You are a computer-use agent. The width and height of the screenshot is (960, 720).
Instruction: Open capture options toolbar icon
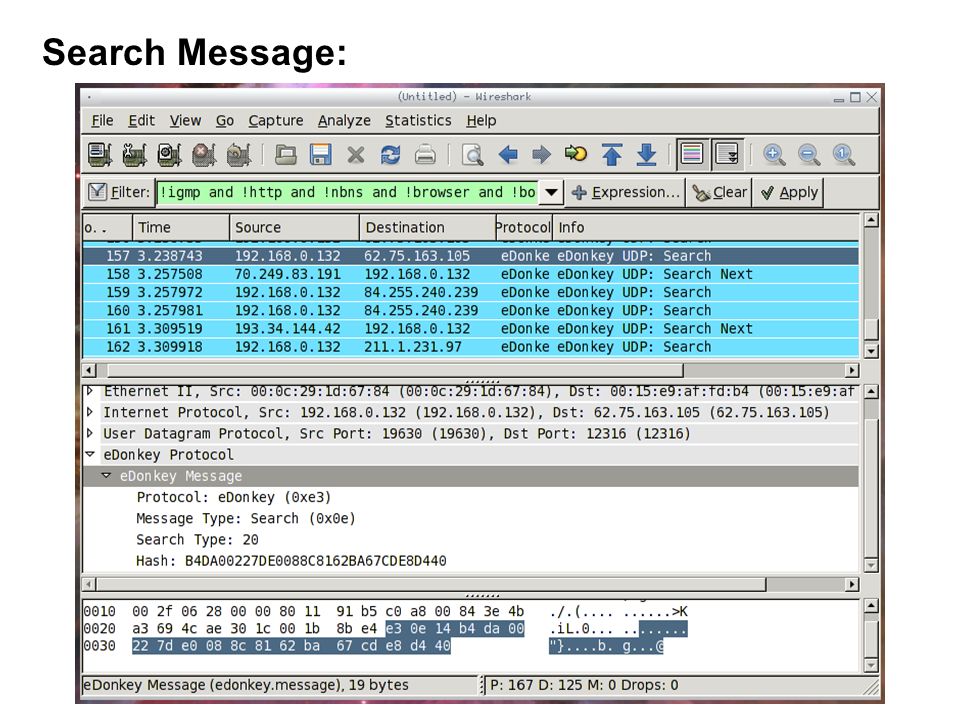135,154
